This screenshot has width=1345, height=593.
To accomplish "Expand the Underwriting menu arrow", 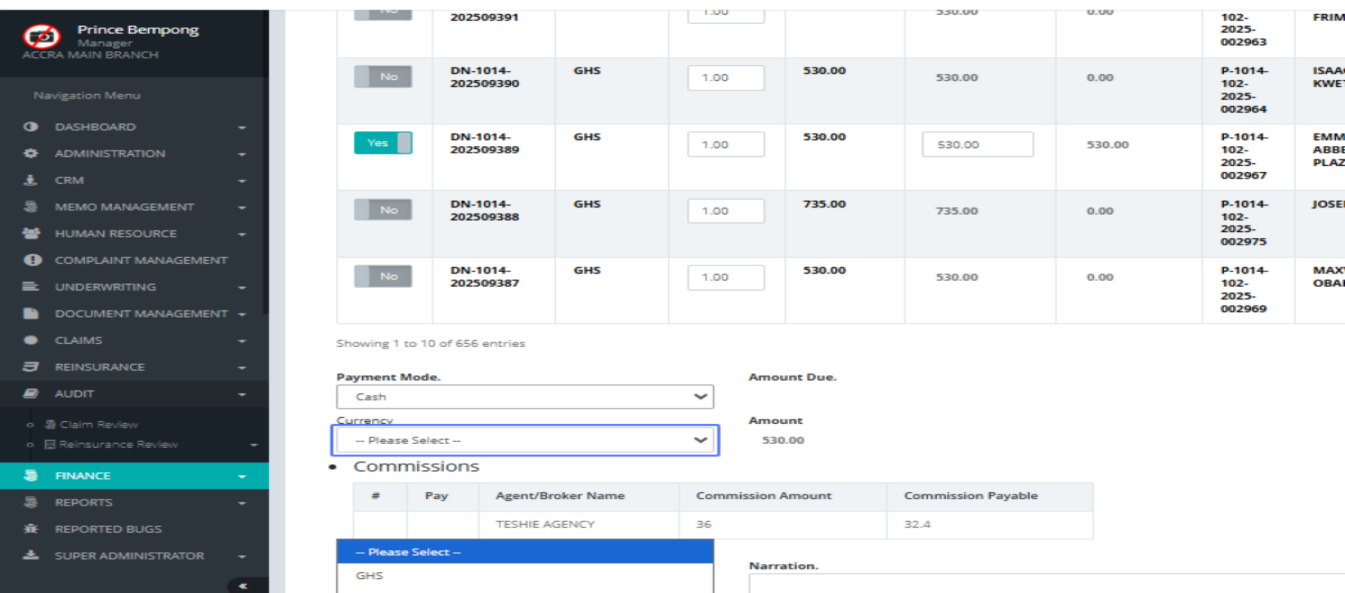I will point(242,288).
